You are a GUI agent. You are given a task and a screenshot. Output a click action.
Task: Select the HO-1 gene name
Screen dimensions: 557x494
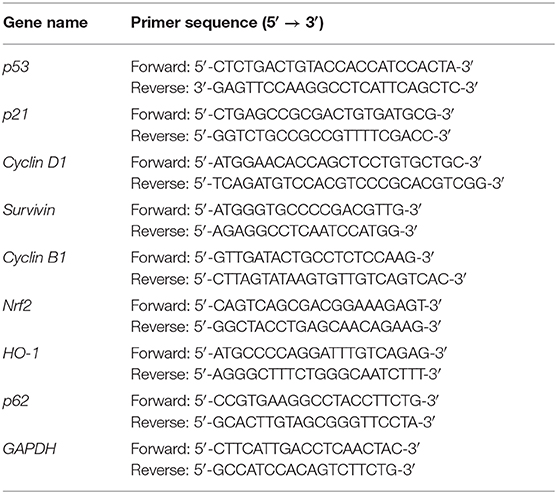point(21,353)
